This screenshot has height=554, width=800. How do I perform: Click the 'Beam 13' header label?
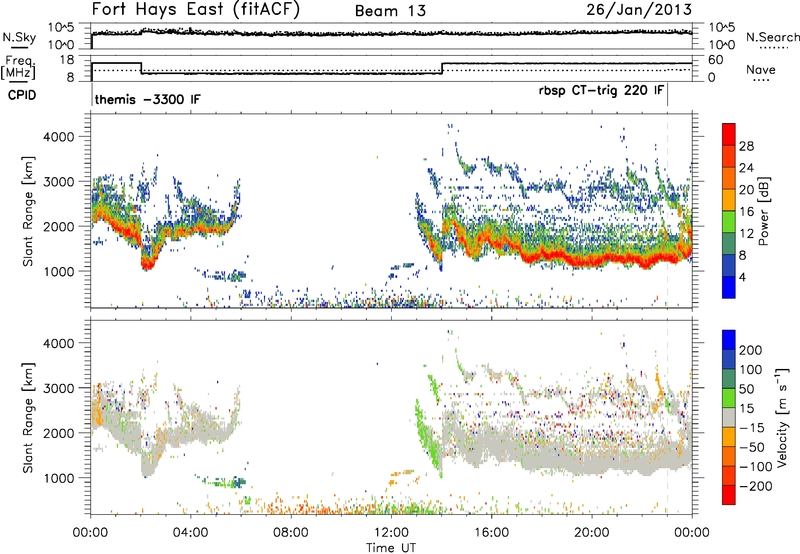[390, 11]
